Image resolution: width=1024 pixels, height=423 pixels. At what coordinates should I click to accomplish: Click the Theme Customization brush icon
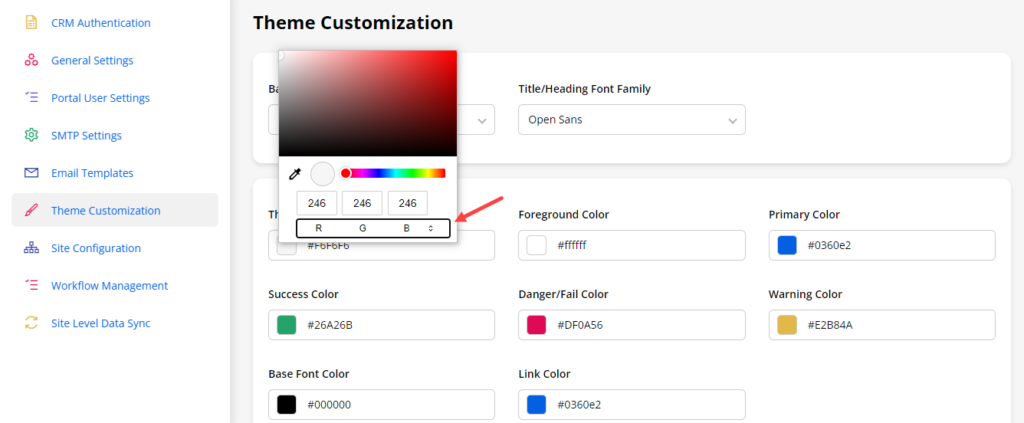pyautogui.click(x=31, y=211)
